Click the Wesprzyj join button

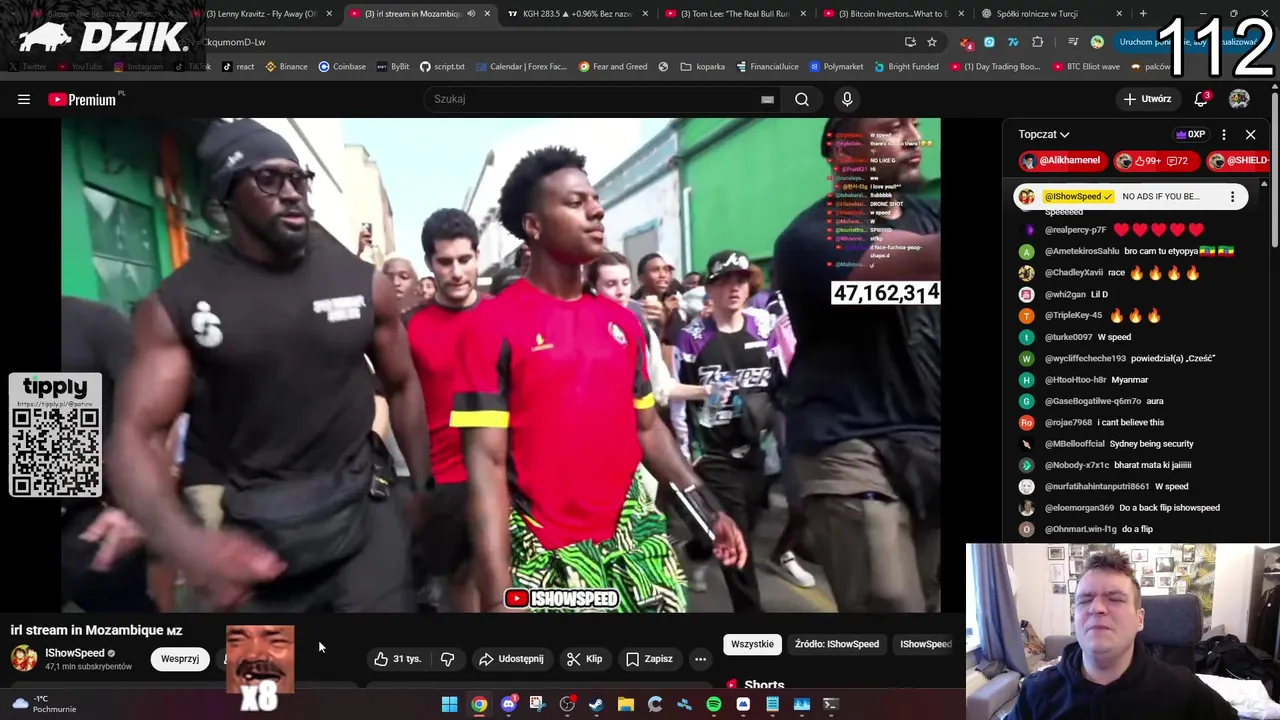click(x=180, y=659)
